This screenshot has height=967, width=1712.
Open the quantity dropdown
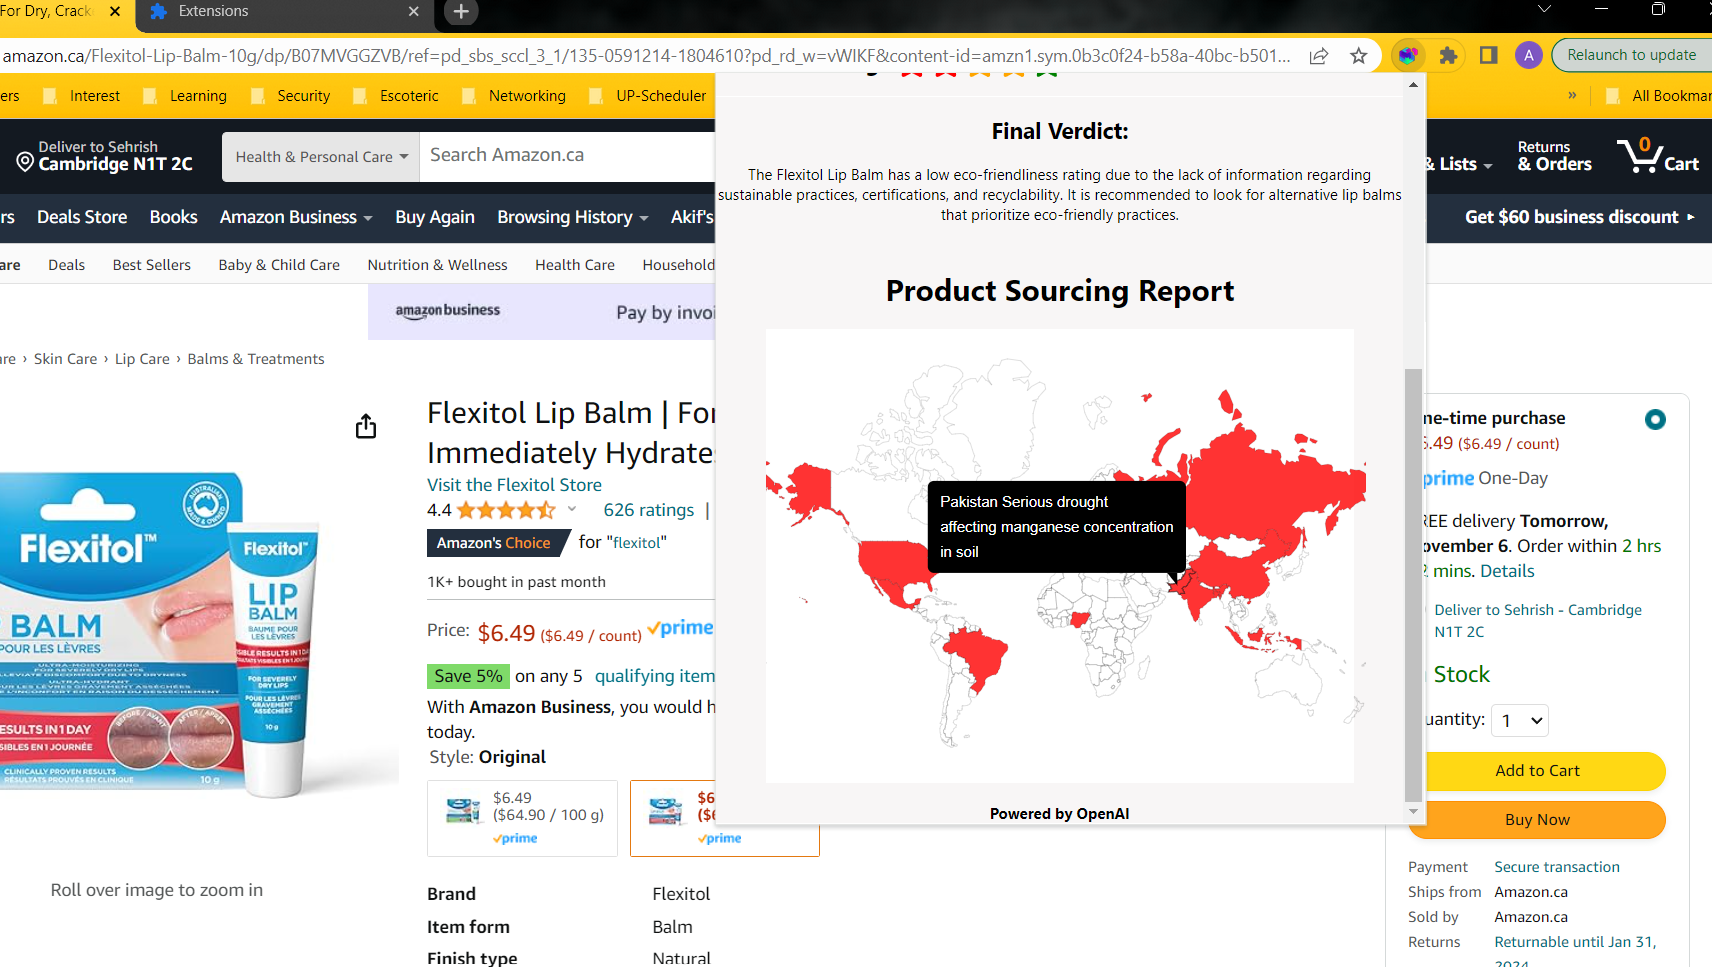pos(1520,720)
